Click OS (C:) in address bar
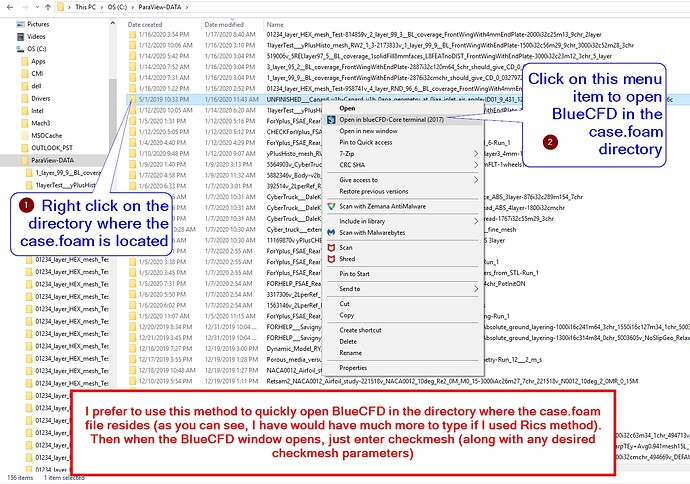 click(117, 7)
